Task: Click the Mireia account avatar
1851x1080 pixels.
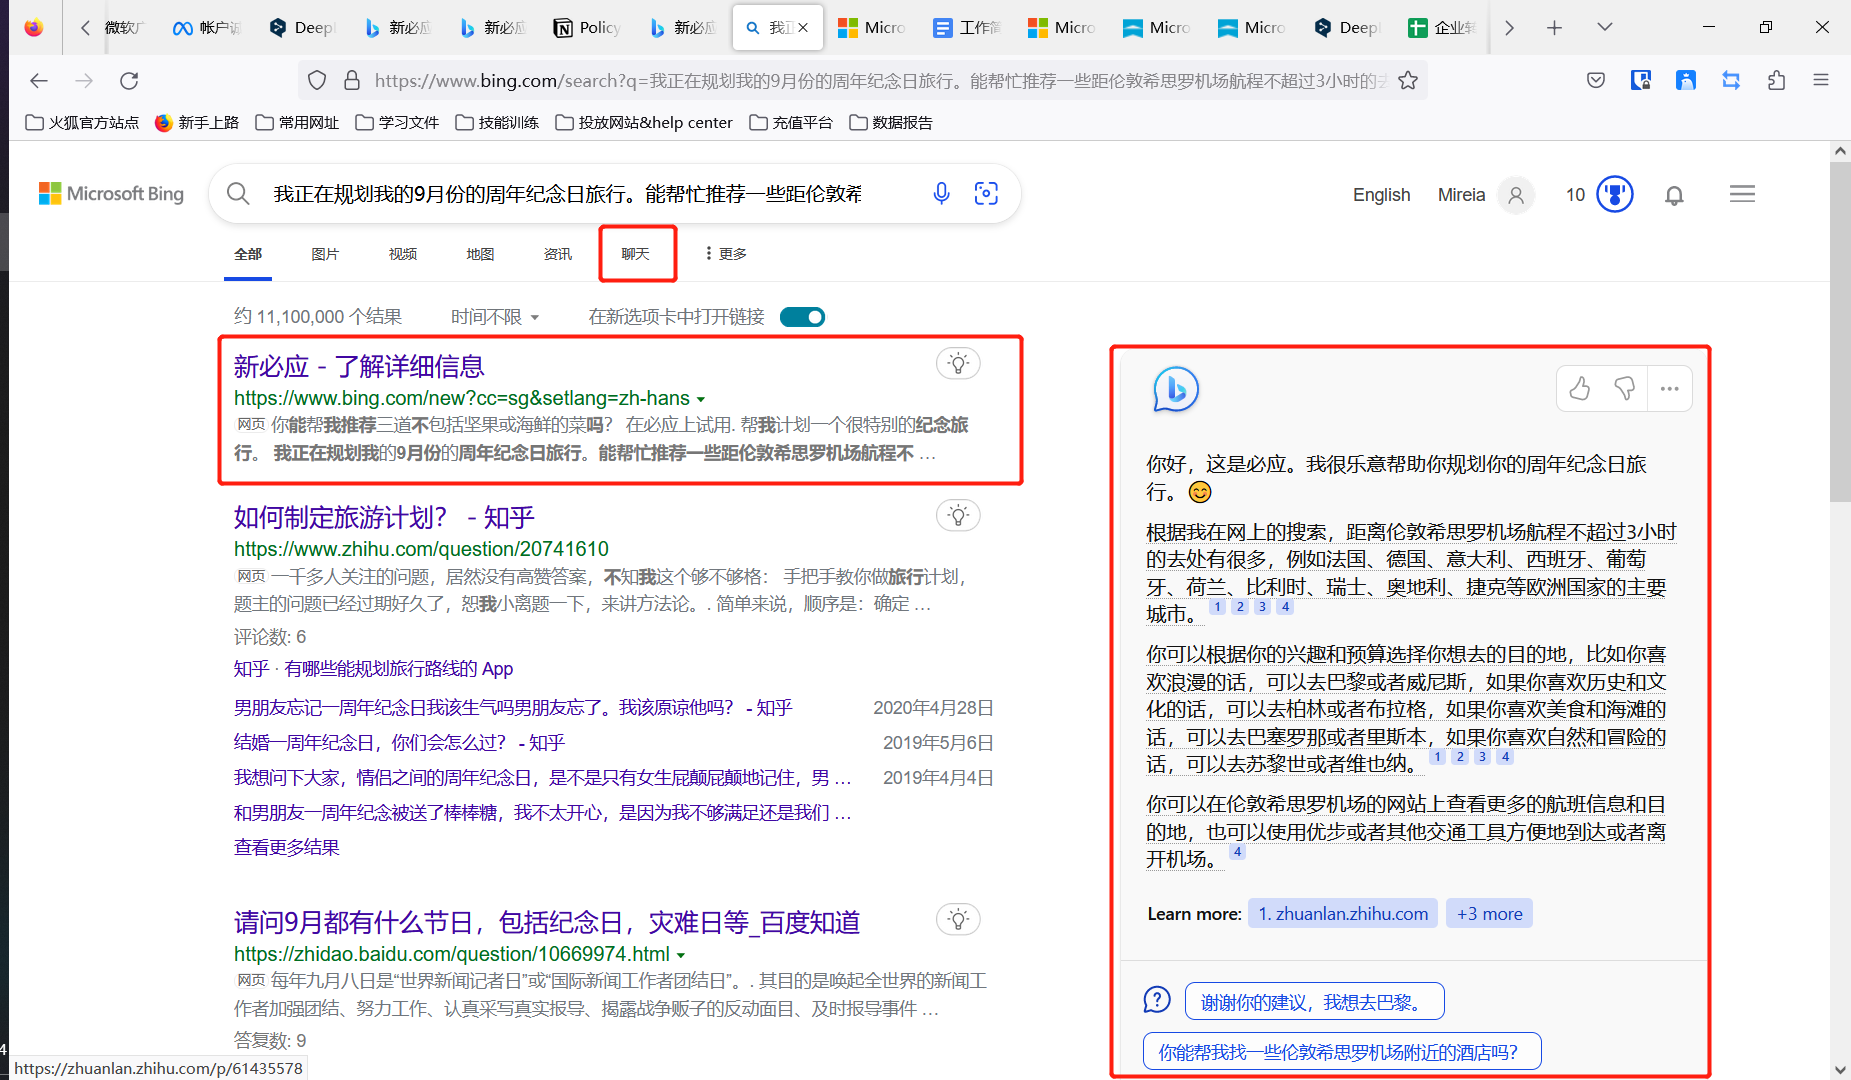Action: pyautogui.click(x=1516, y=195)
